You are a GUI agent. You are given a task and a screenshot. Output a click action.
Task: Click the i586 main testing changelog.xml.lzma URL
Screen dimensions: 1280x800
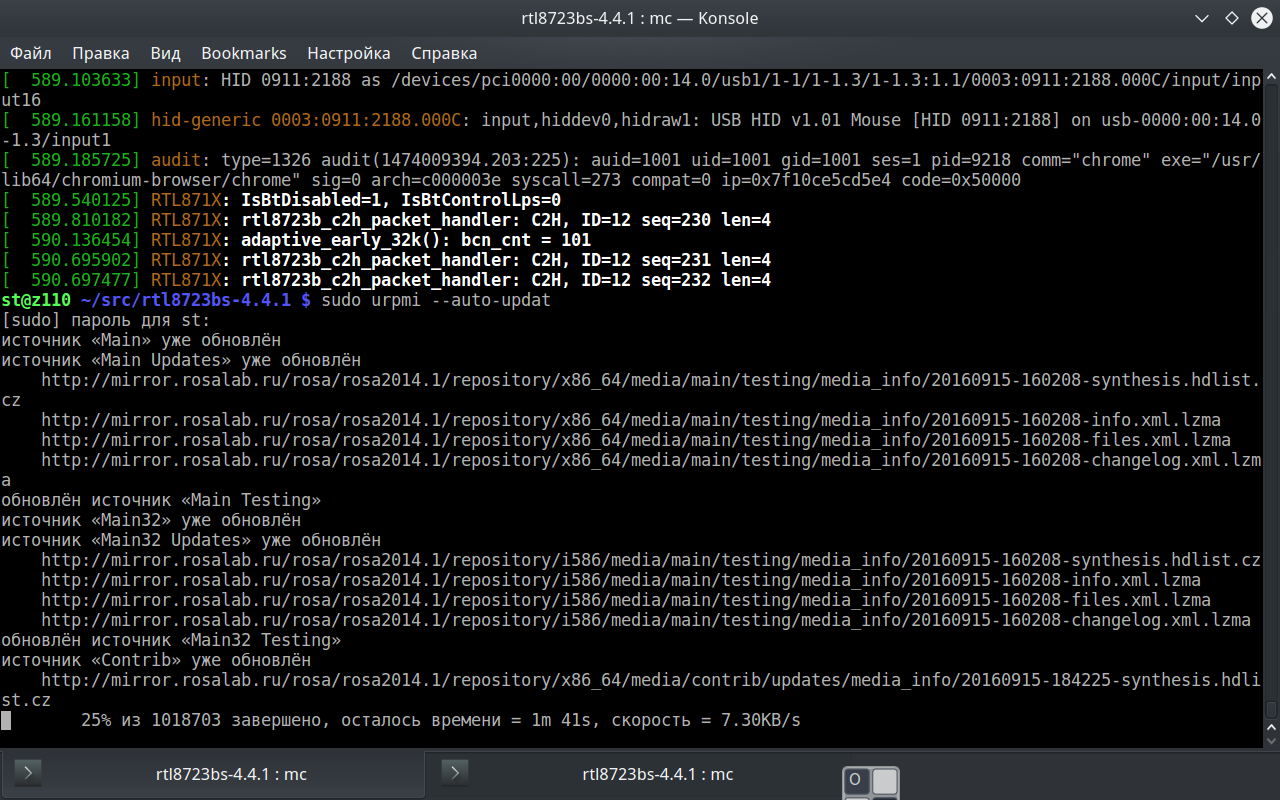click(x=646, y=620)
